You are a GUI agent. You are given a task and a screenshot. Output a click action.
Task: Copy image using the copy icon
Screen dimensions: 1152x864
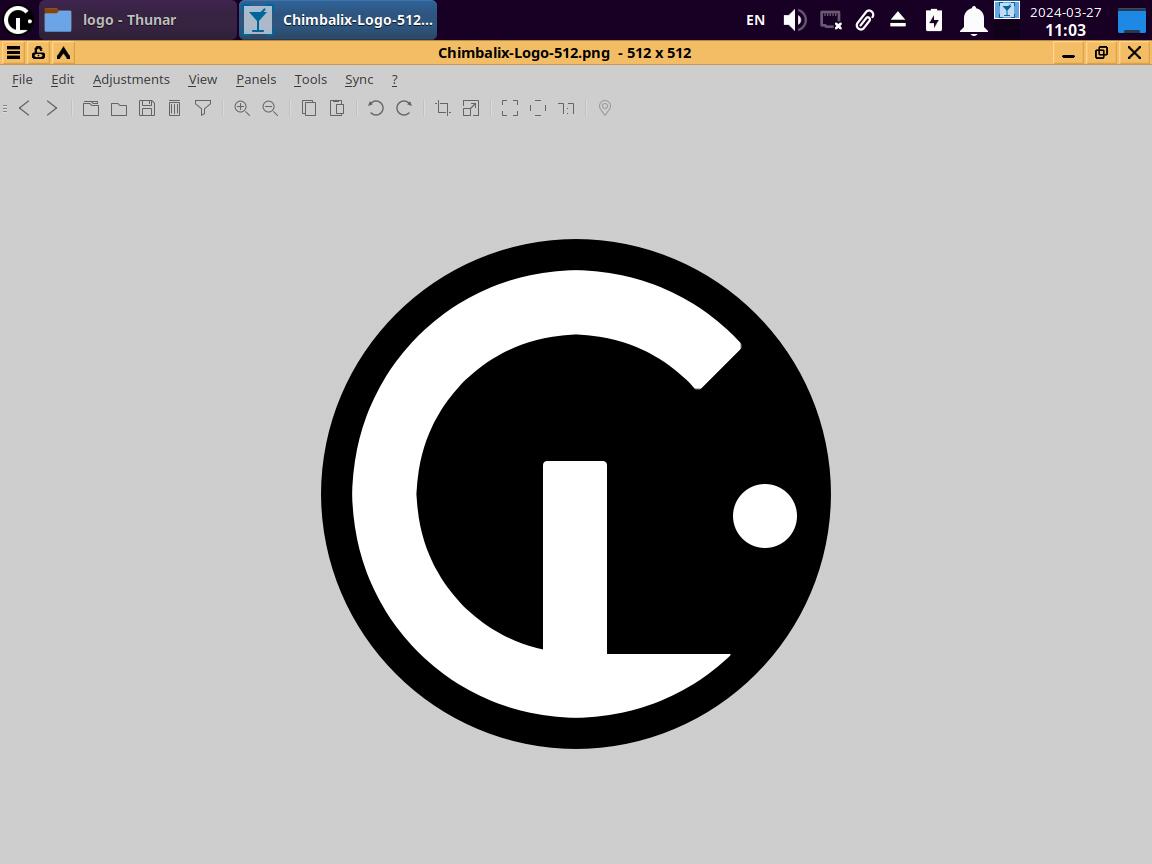pyautogui.click(x=309, y=108)
